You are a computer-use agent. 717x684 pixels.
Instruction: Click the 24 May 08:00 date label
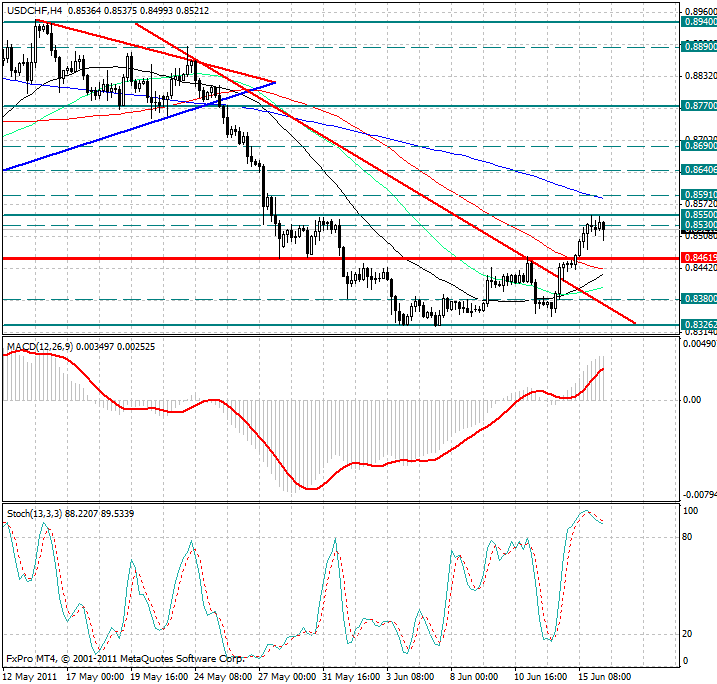[x=223, y=677]
